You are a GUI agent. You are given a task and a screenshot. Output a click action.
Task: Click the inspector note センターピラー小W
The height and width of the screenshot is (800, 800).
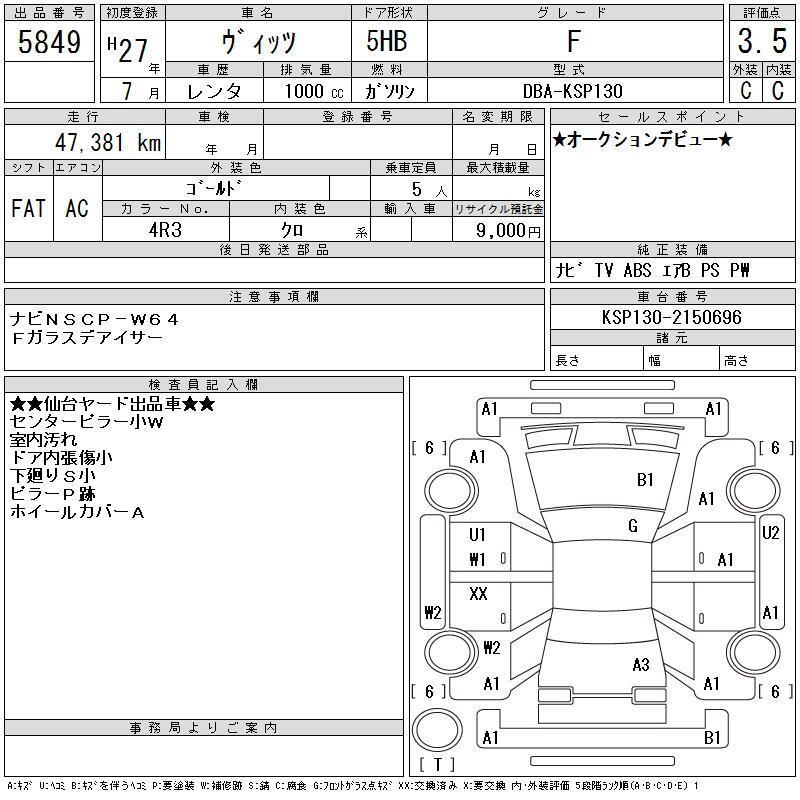(x=86, y=422)
